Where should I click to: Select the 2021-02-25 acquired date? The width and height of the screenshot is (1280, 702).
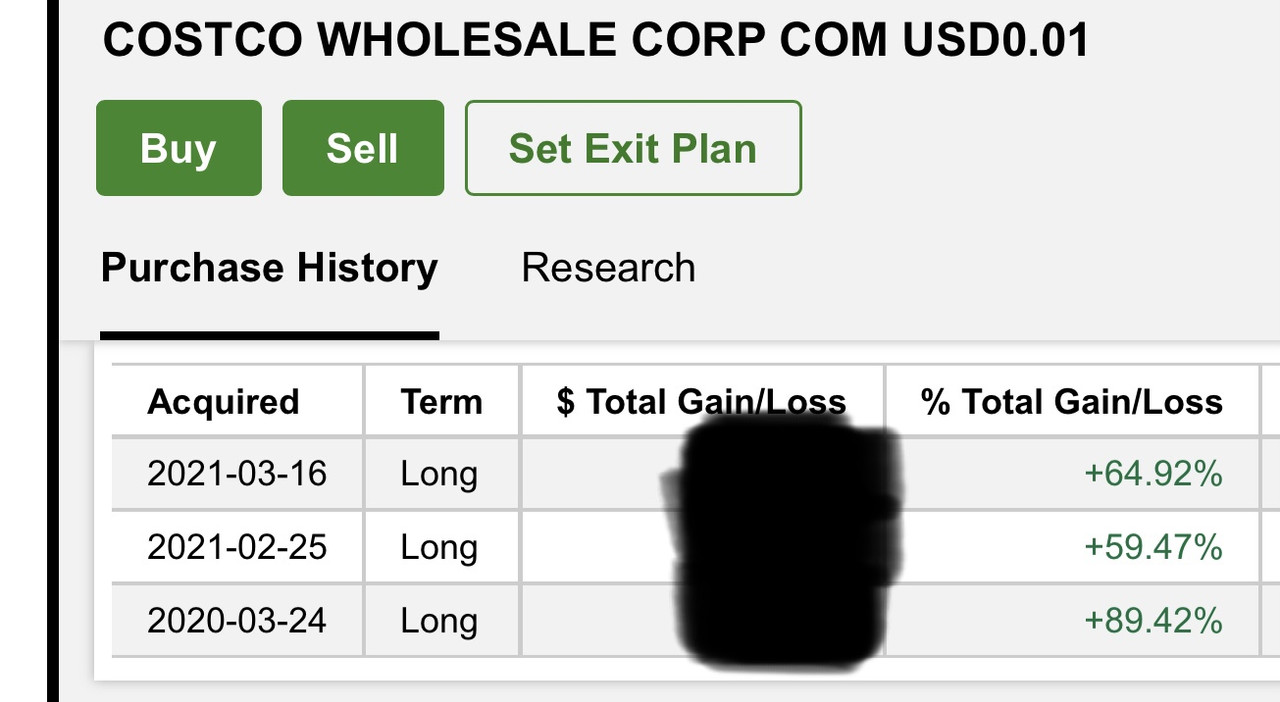[x=237, y=547]
